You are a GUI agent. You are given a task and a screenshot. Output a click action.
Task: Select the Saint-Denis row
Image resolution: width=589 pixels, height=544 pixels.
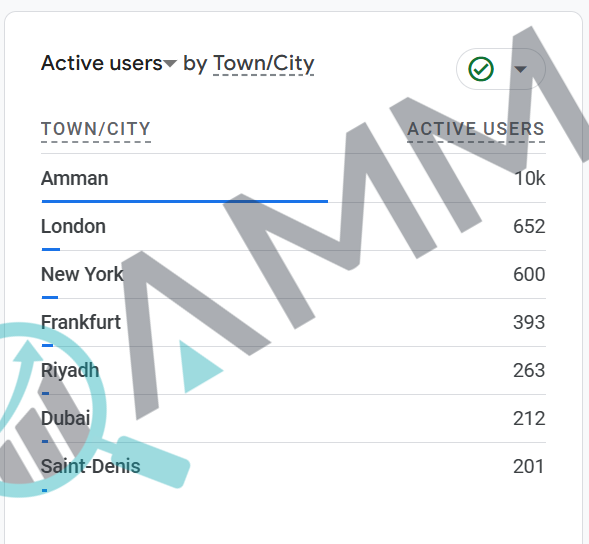pos(293,467)
